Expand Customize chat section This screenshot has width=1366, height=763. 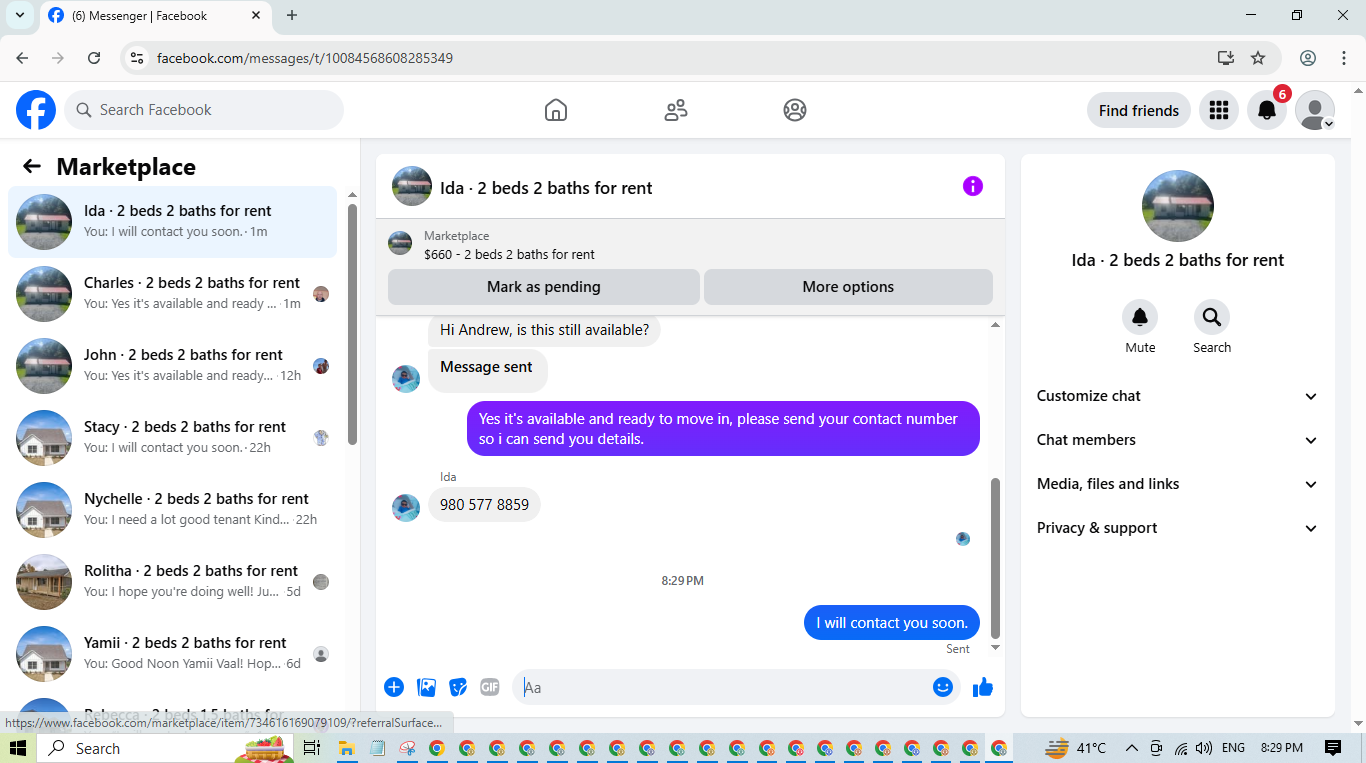tap(1178, 396)
